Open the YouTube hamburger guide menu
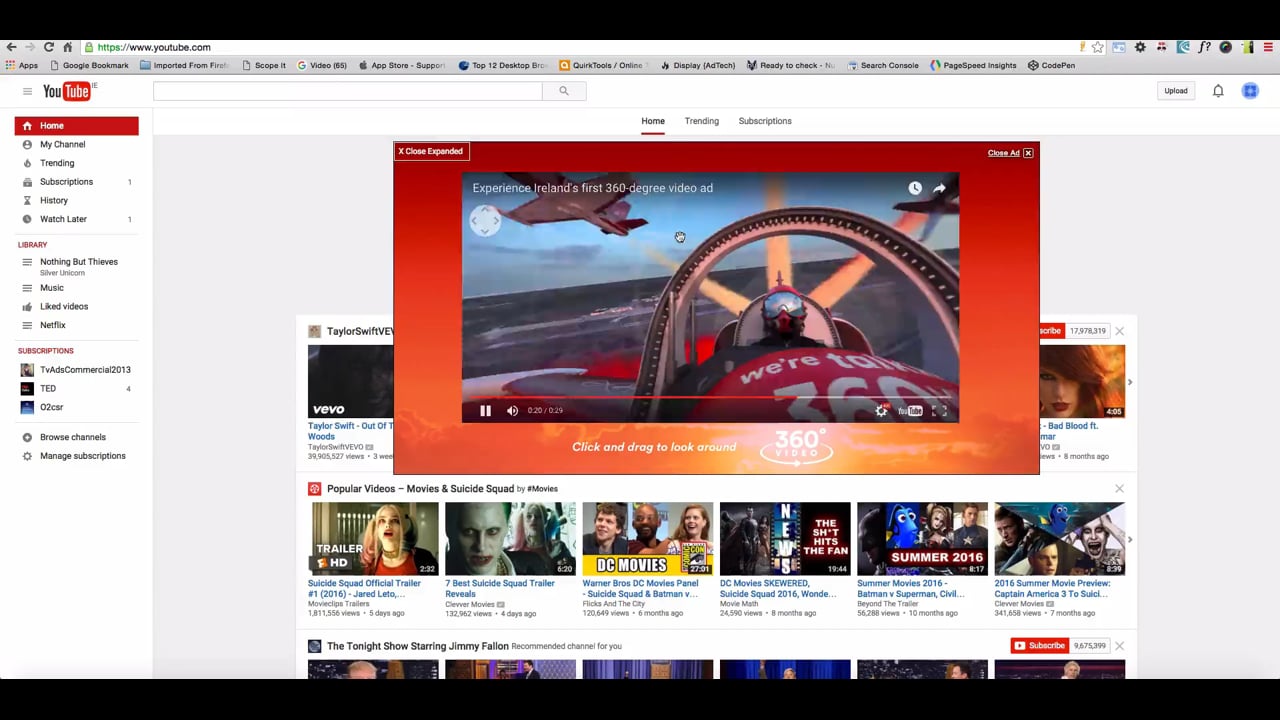The height and width of the screenshot is (720, 1280). click(x=27, y=91)
